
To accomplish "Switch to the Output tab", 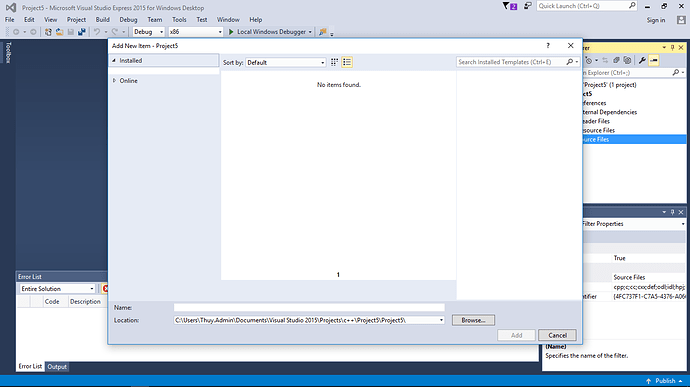I will tap(57, 366).
